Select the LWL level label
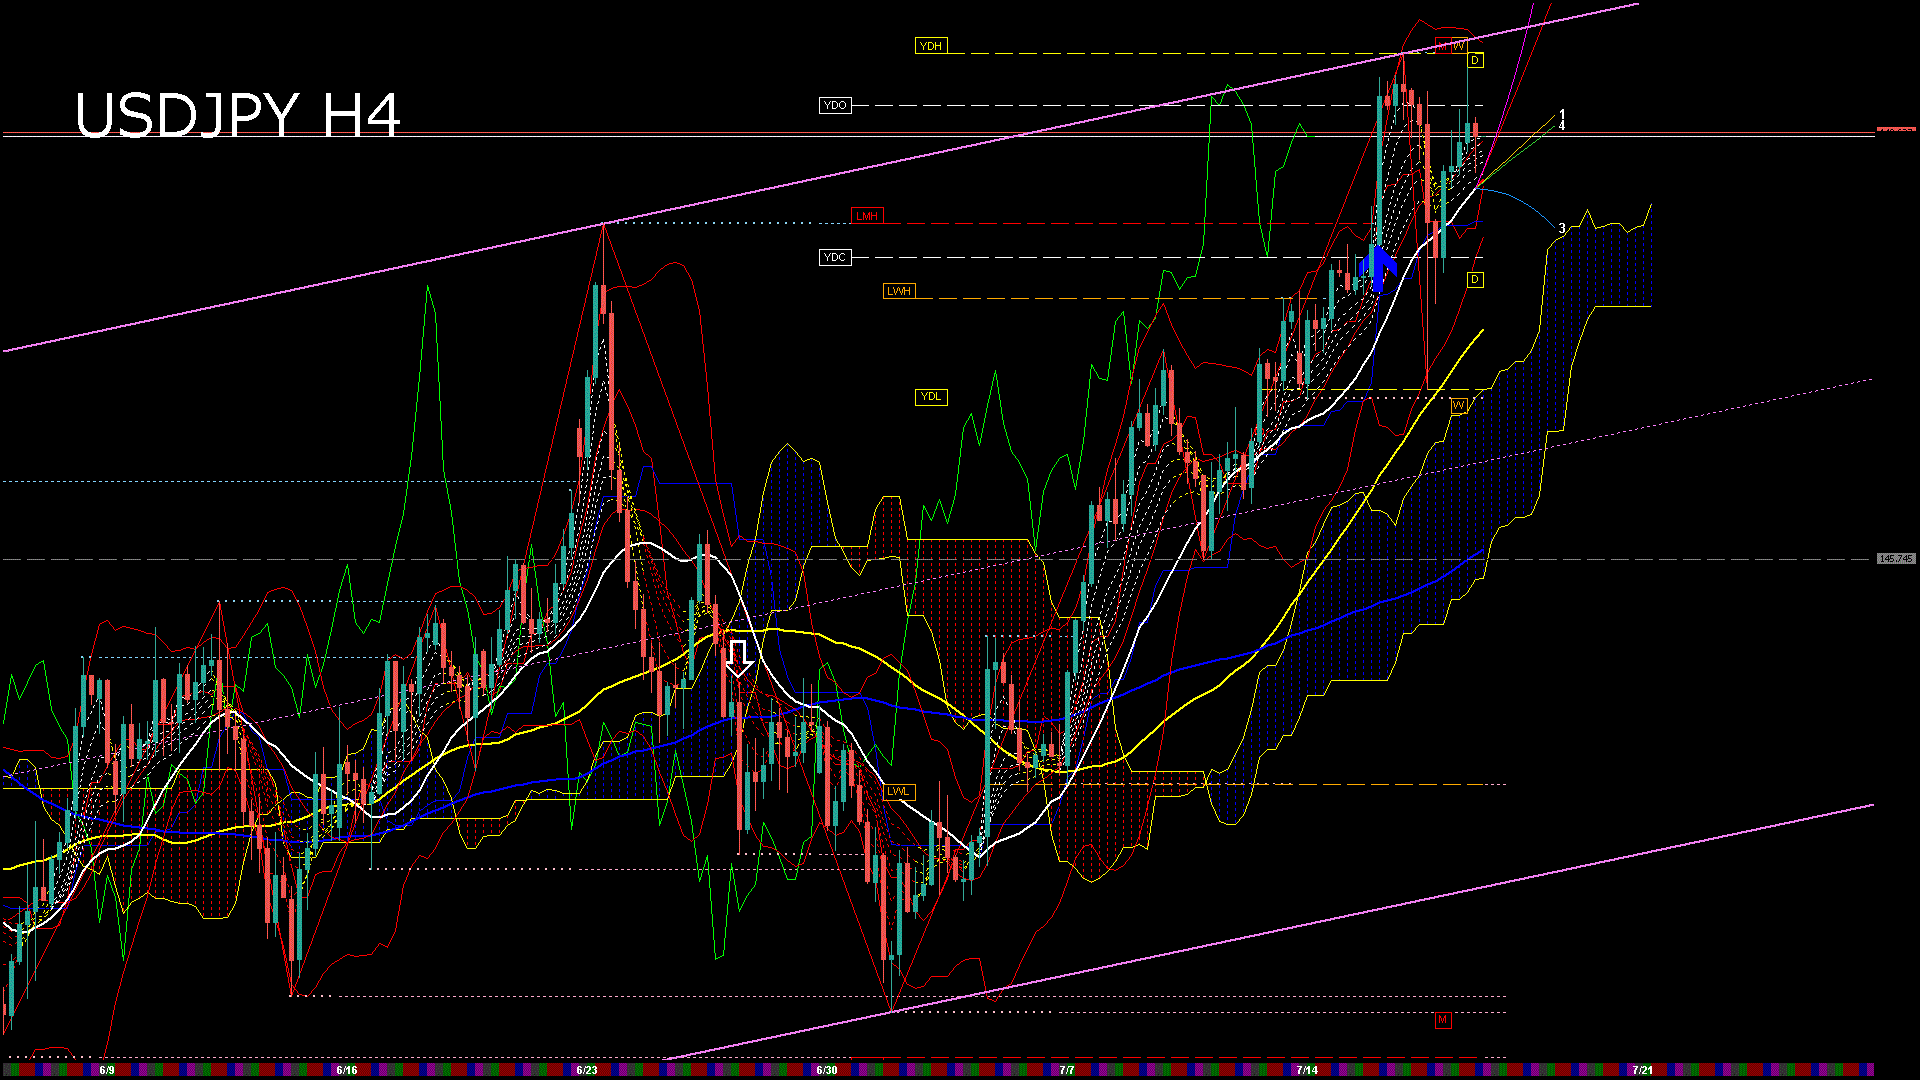This screenshot has width=1920, height=1080. point(898,791)
